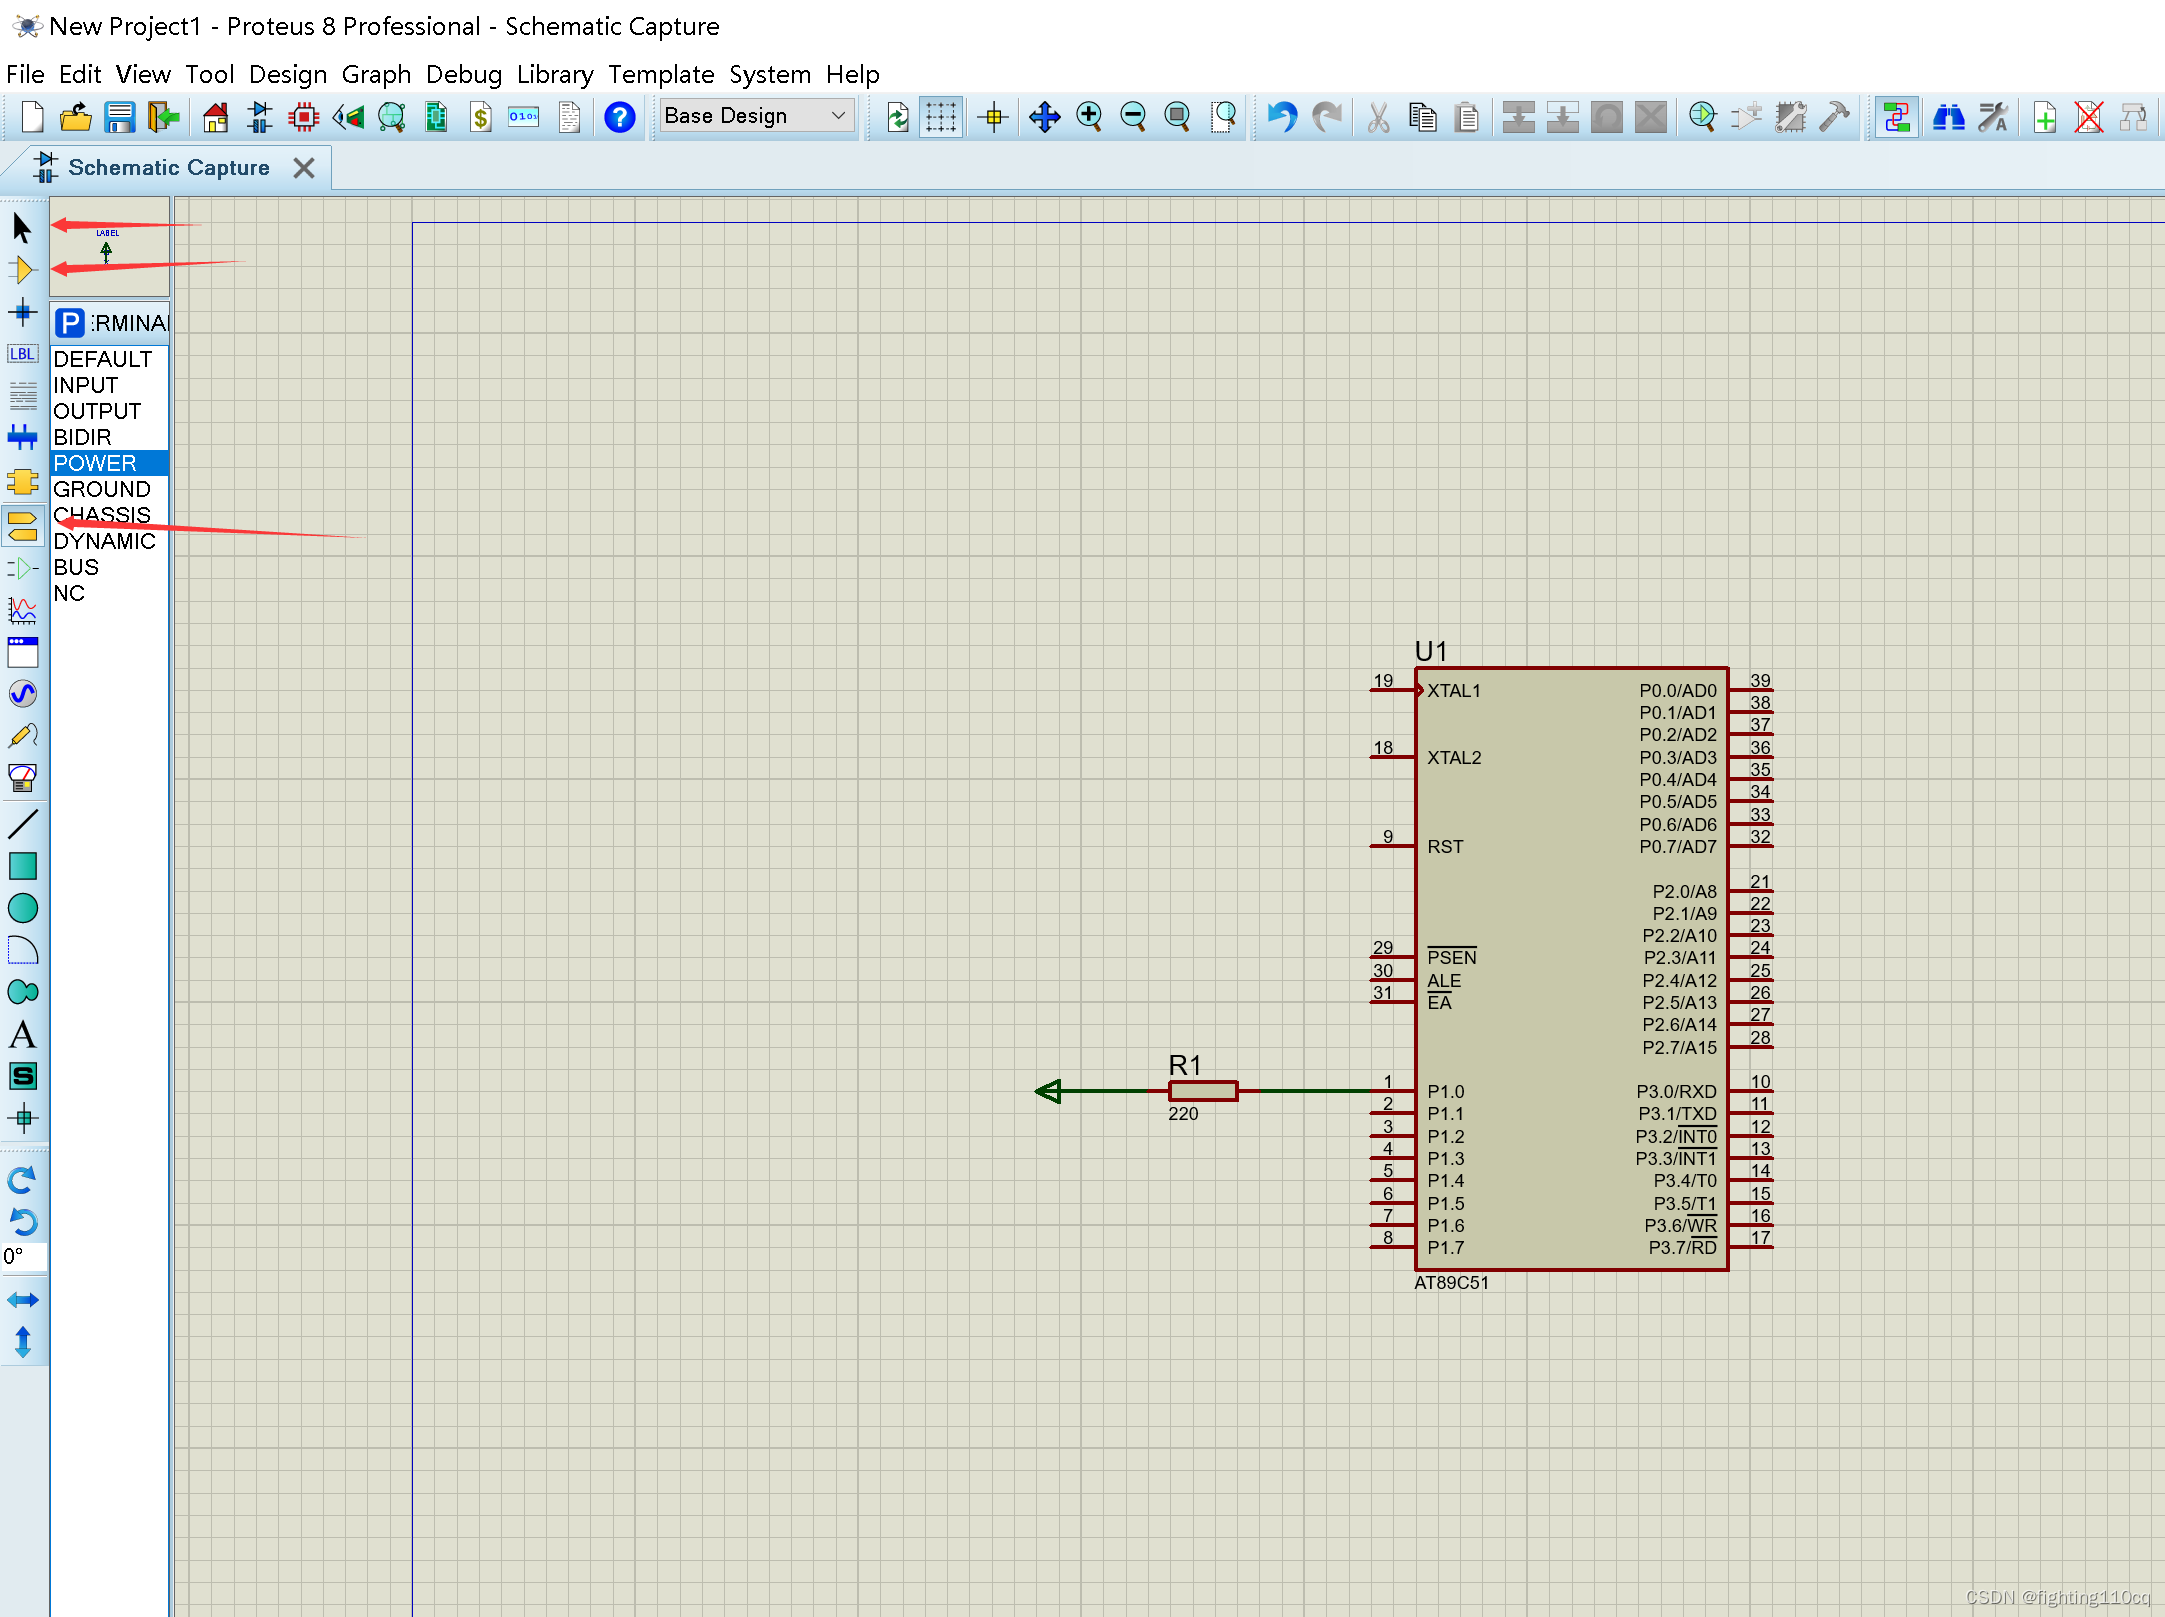This screenshot has width=2165, height=1617.
Task: Close the Schematic Capture tab
Action: [x=304, y=168]
